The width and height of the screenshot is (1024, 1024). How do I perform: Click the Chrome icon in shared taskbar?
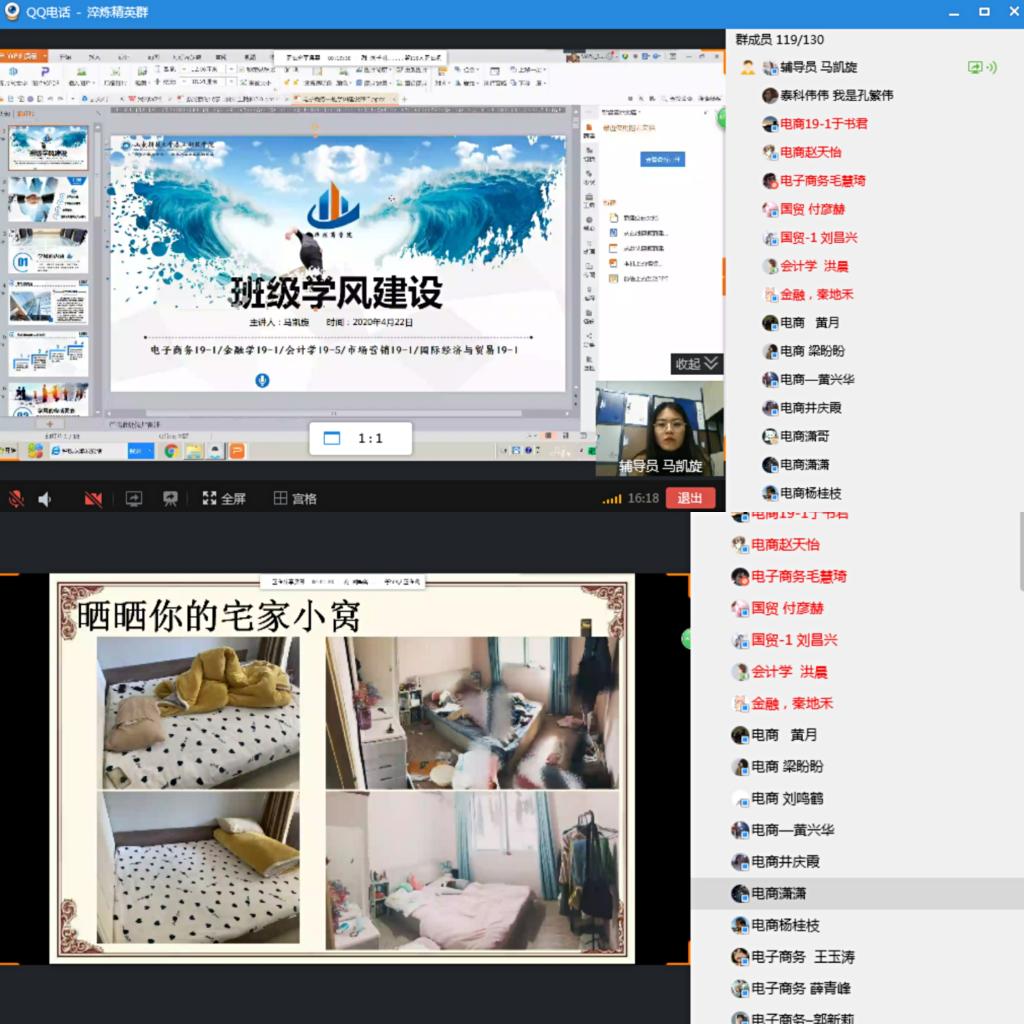pos(172,451)
